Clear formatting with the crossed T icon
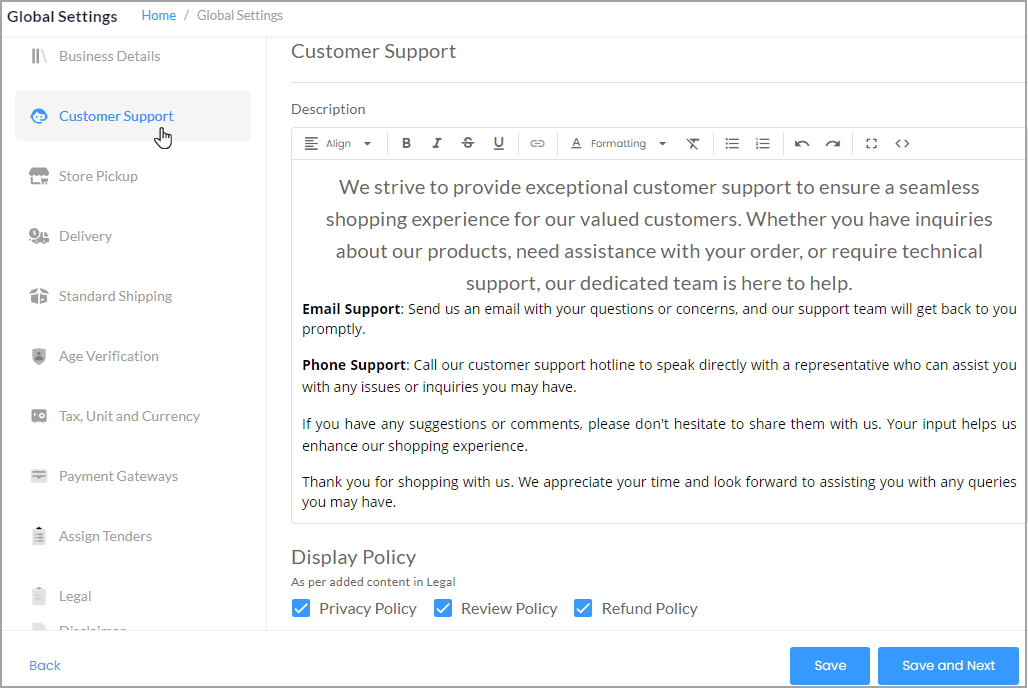This screenshot has width=1028, height=688. pyautogui.click(x=693, y=143)
